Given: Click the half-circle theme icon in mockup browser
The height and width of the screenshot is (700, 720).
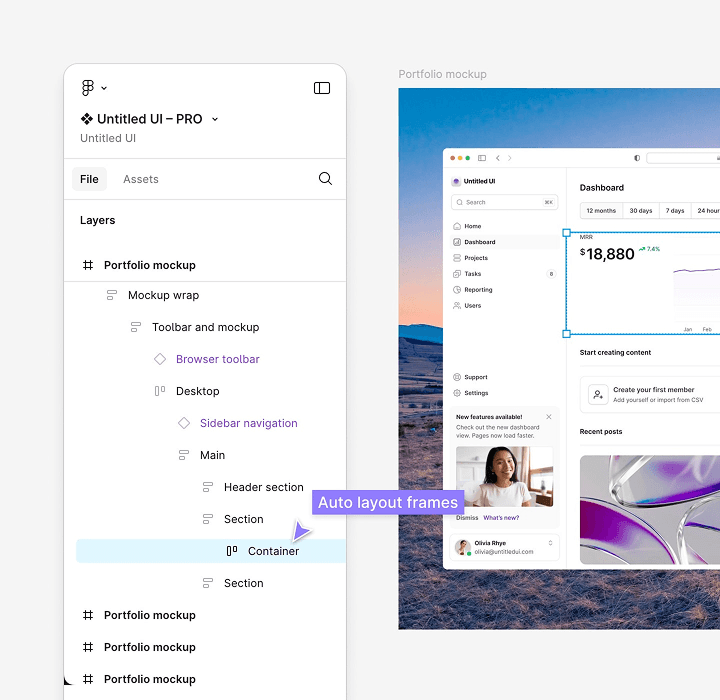Looking at the screenshot, I should coord(637,158).
